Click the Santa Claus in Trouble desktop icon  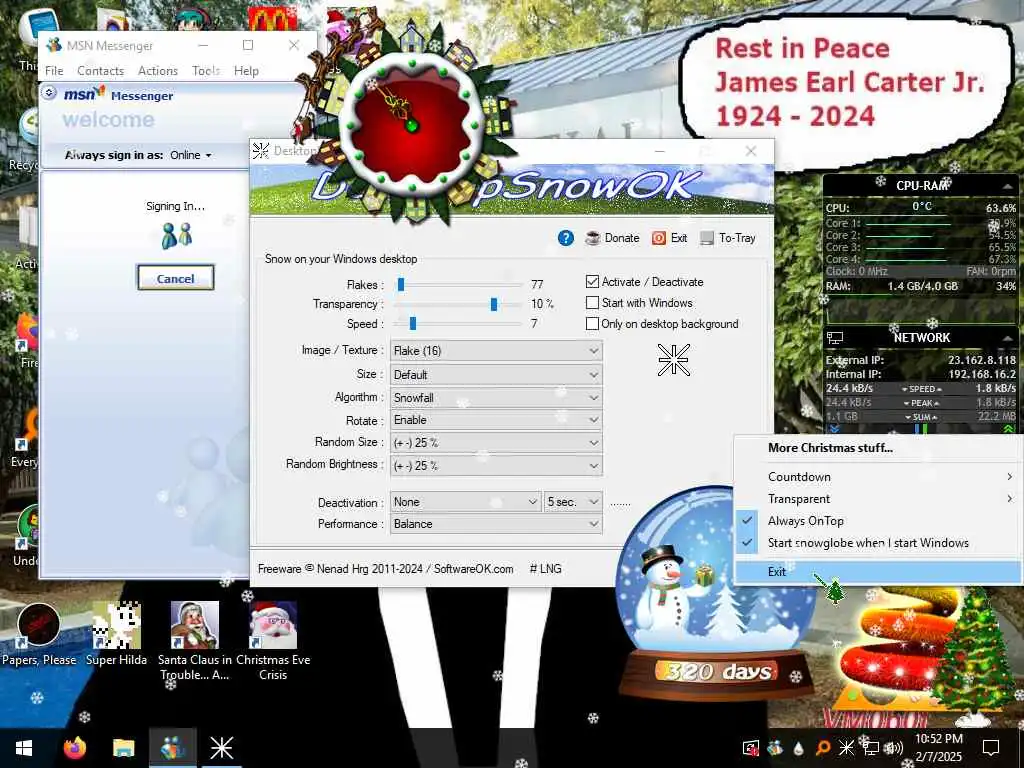[195, 640]
